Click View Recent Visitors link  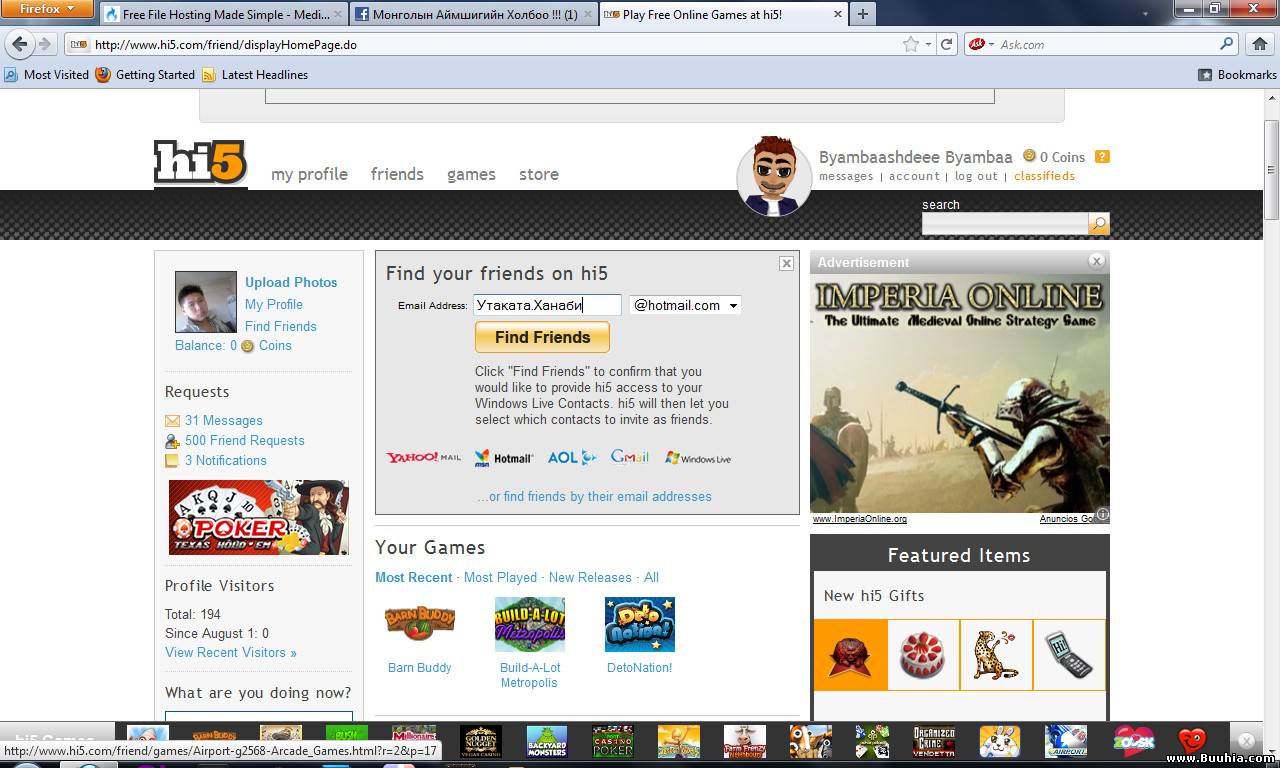(x=231, y=653)
